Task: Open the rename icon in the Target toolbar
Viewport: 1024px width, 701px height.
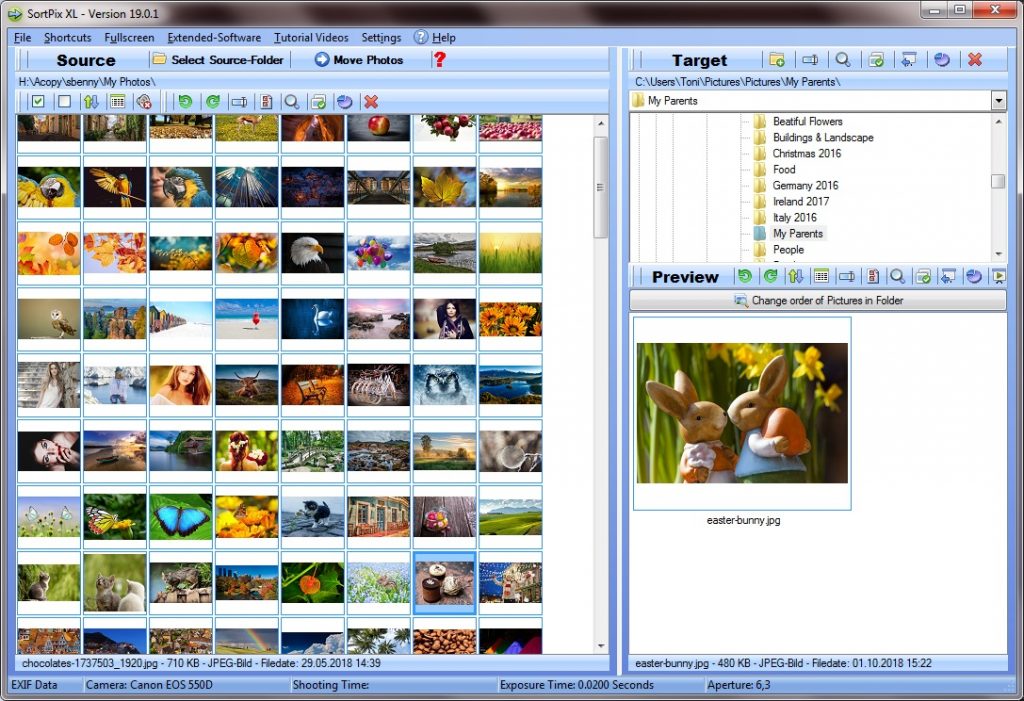Action: pyautogui.click(x=808, y=60)
